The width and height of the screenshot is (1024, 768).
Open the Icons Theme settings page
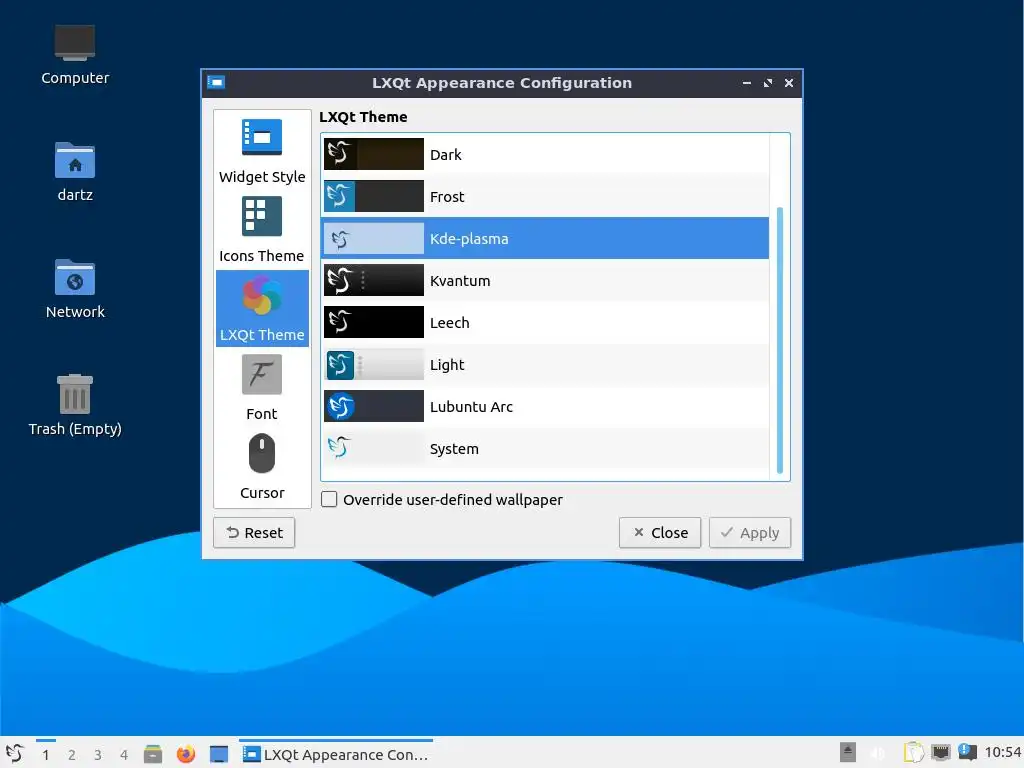tap(262, 231)
